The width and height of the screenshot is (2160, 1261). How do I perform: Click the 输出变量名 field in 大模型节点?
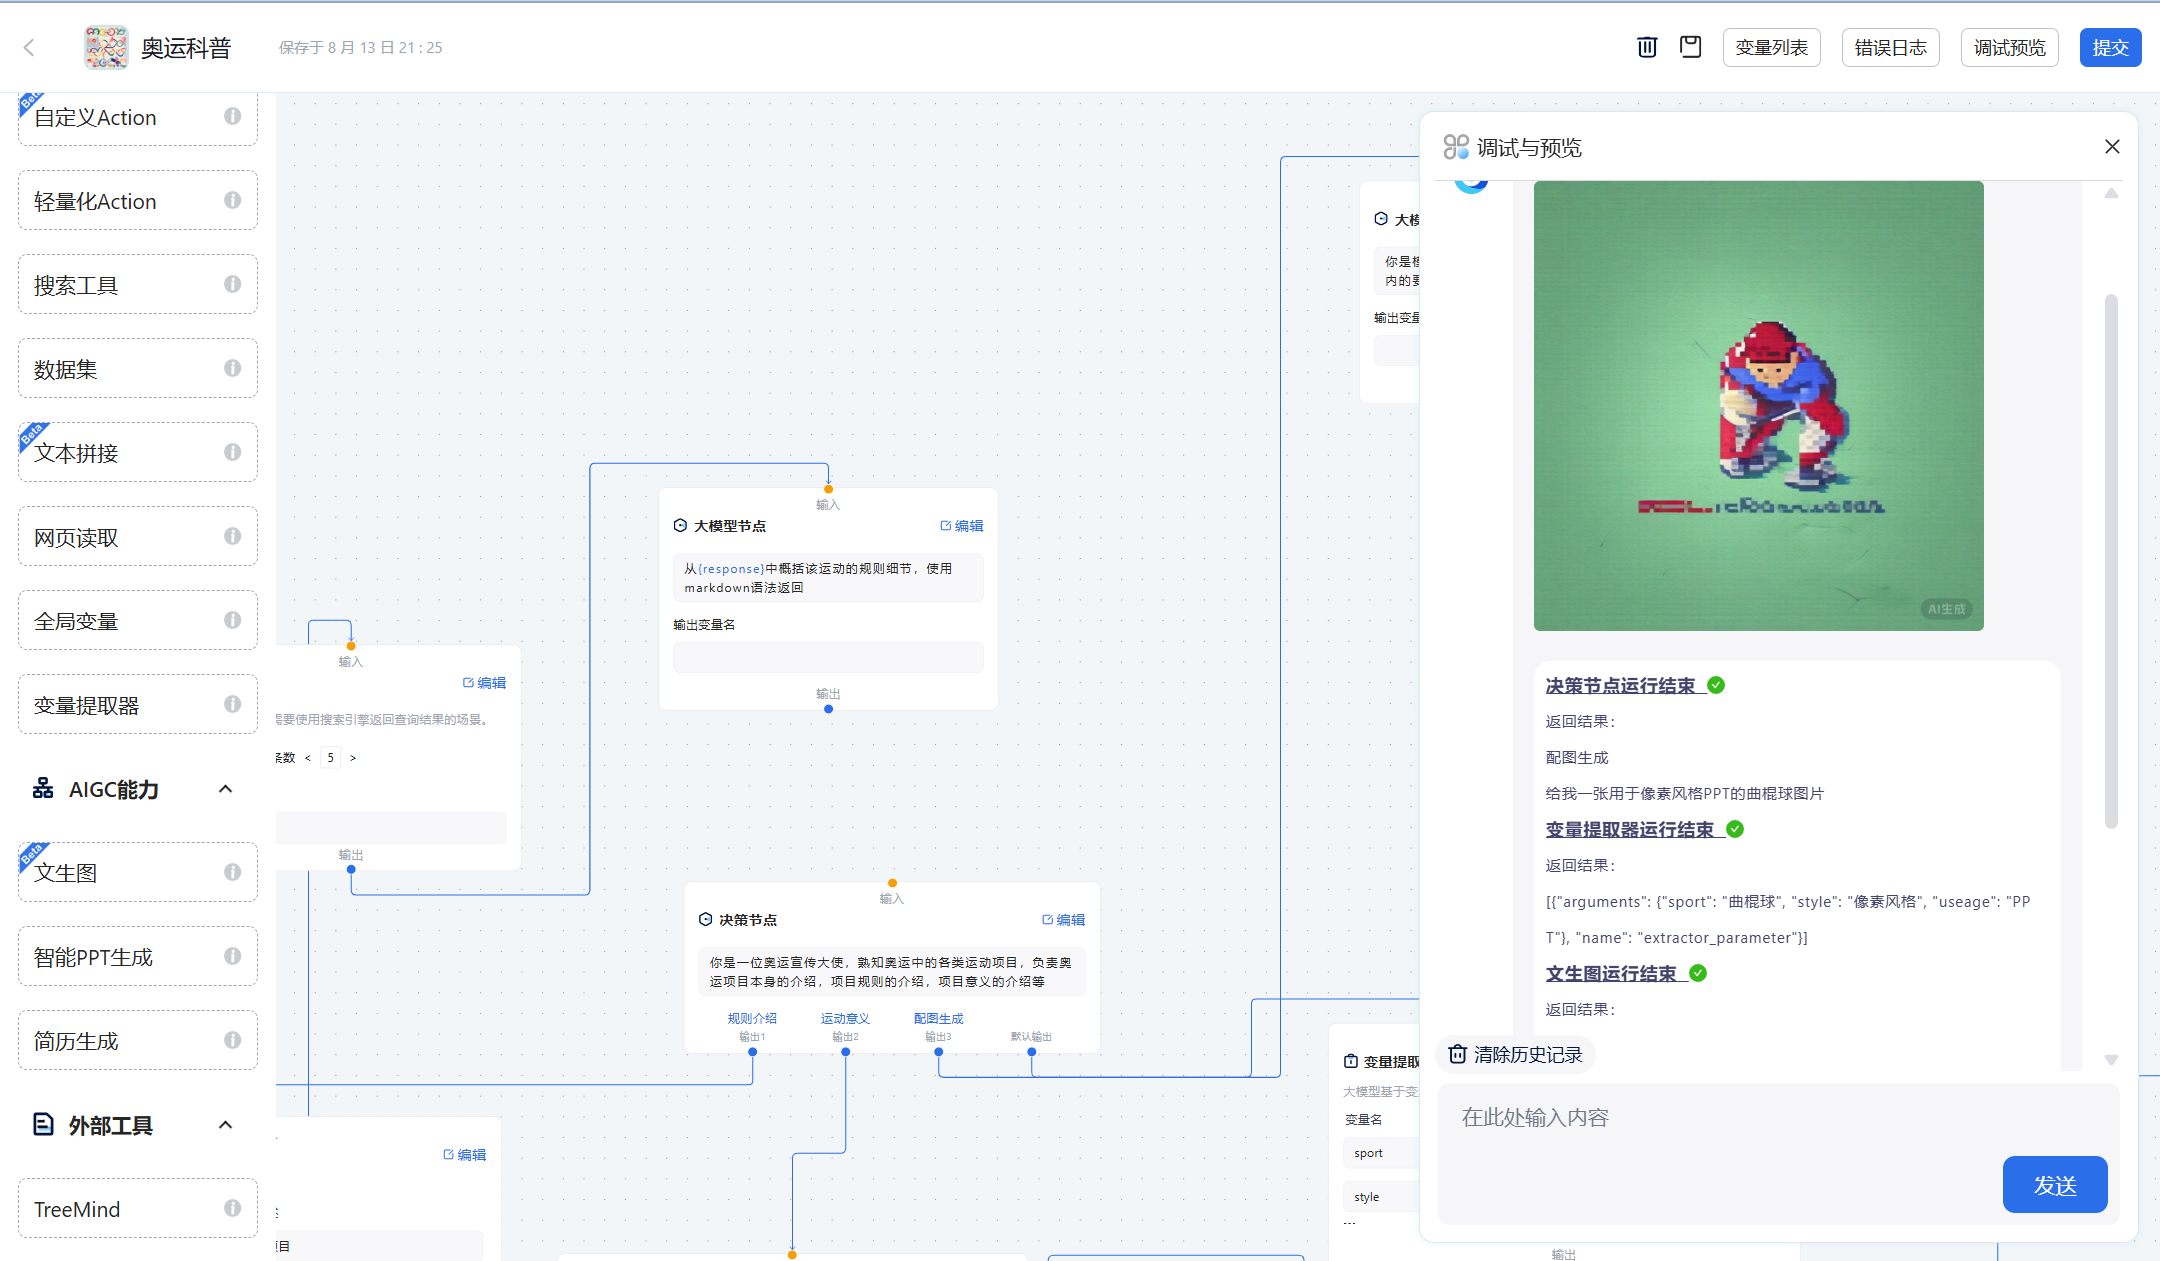[828, 657]
